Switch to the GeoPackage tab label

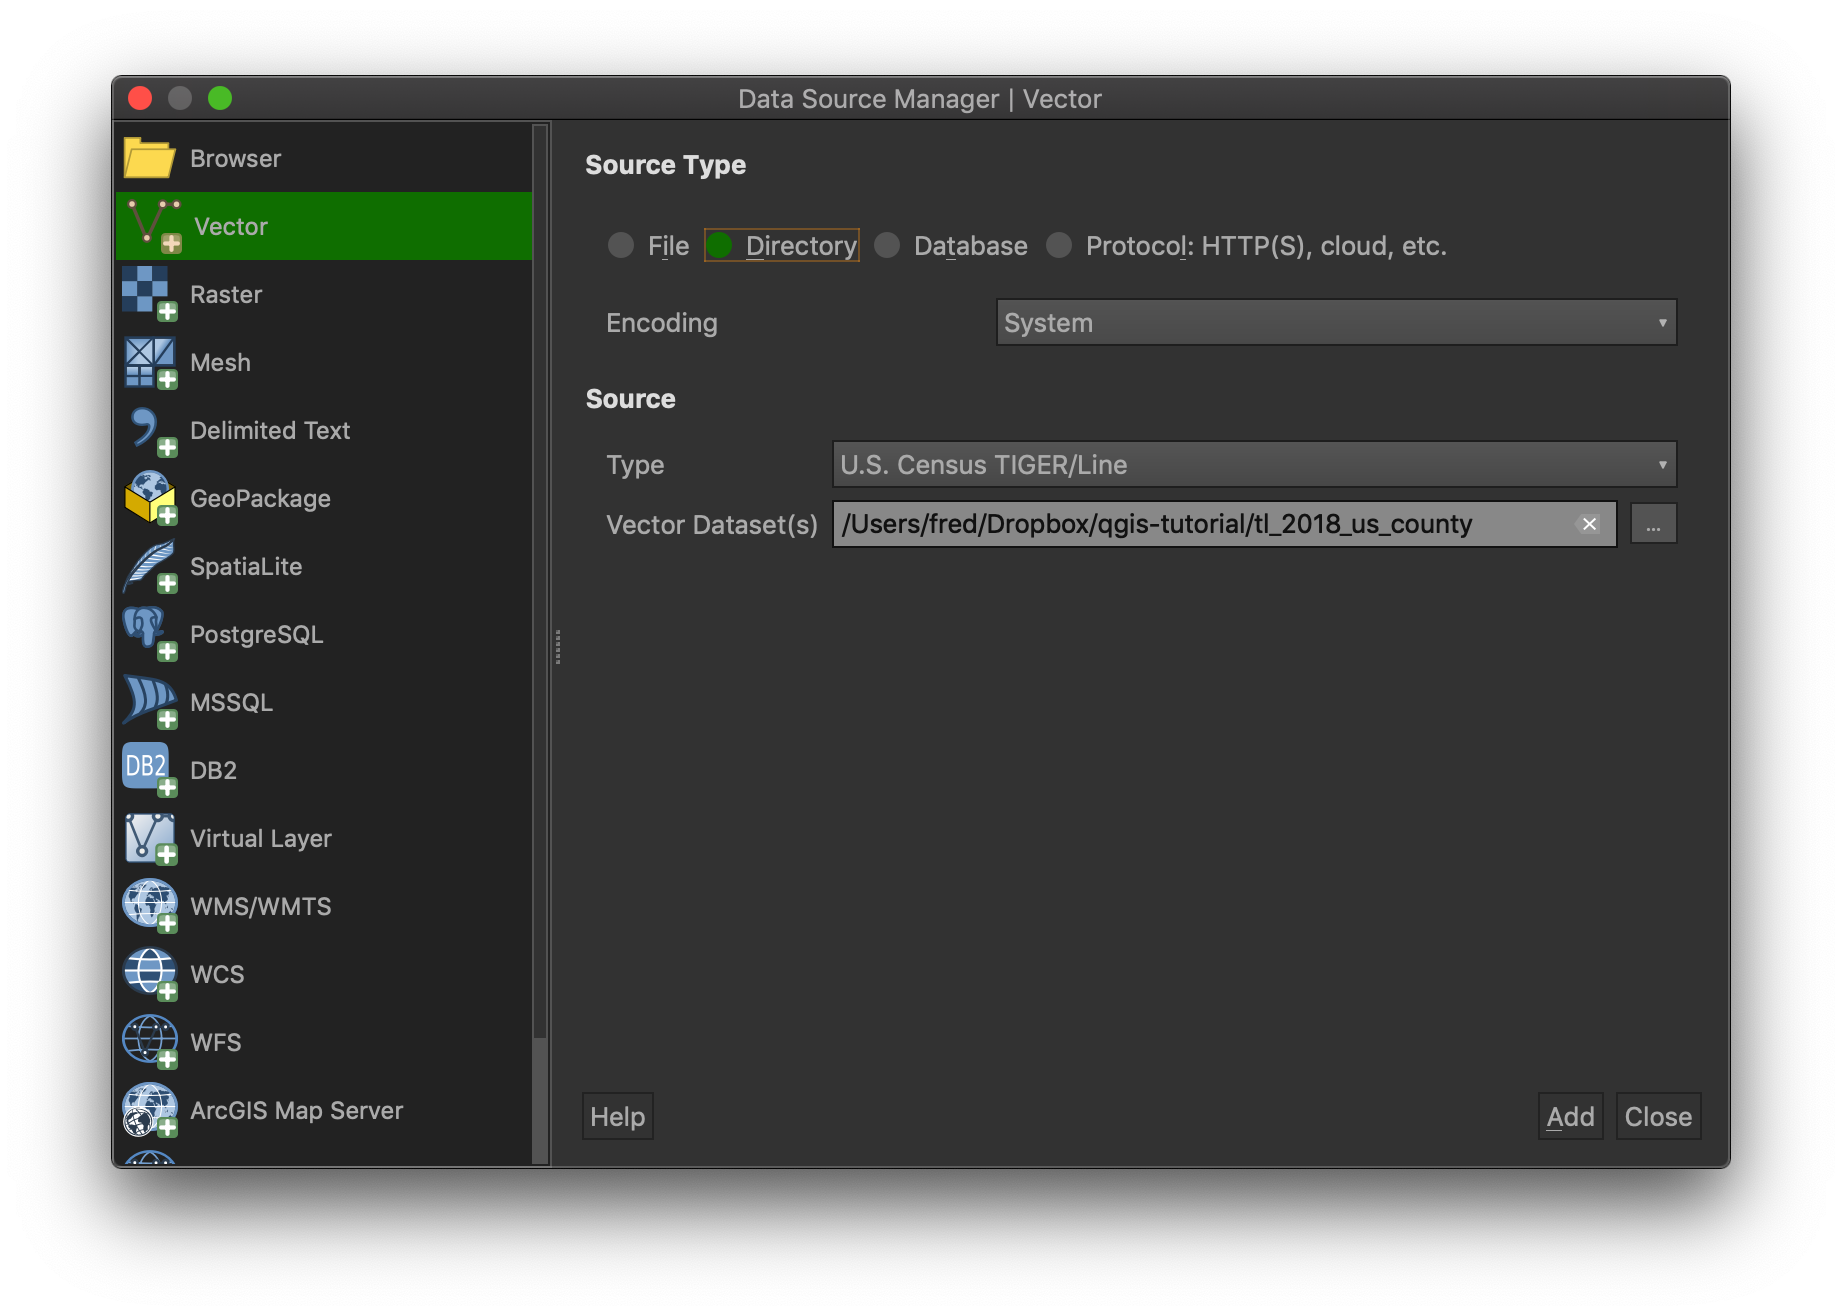point(260,498)
